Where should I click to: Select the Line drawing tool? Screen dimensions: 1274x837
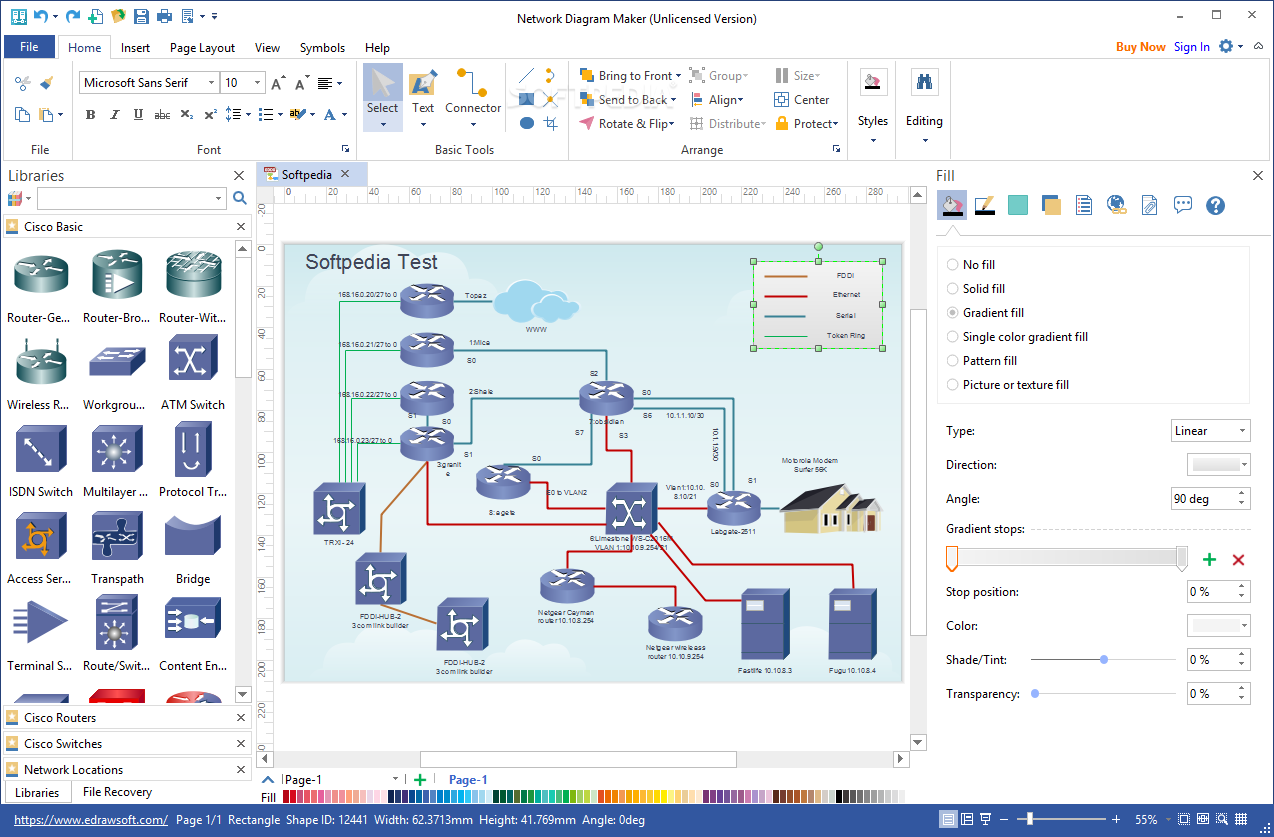point(527,76)
